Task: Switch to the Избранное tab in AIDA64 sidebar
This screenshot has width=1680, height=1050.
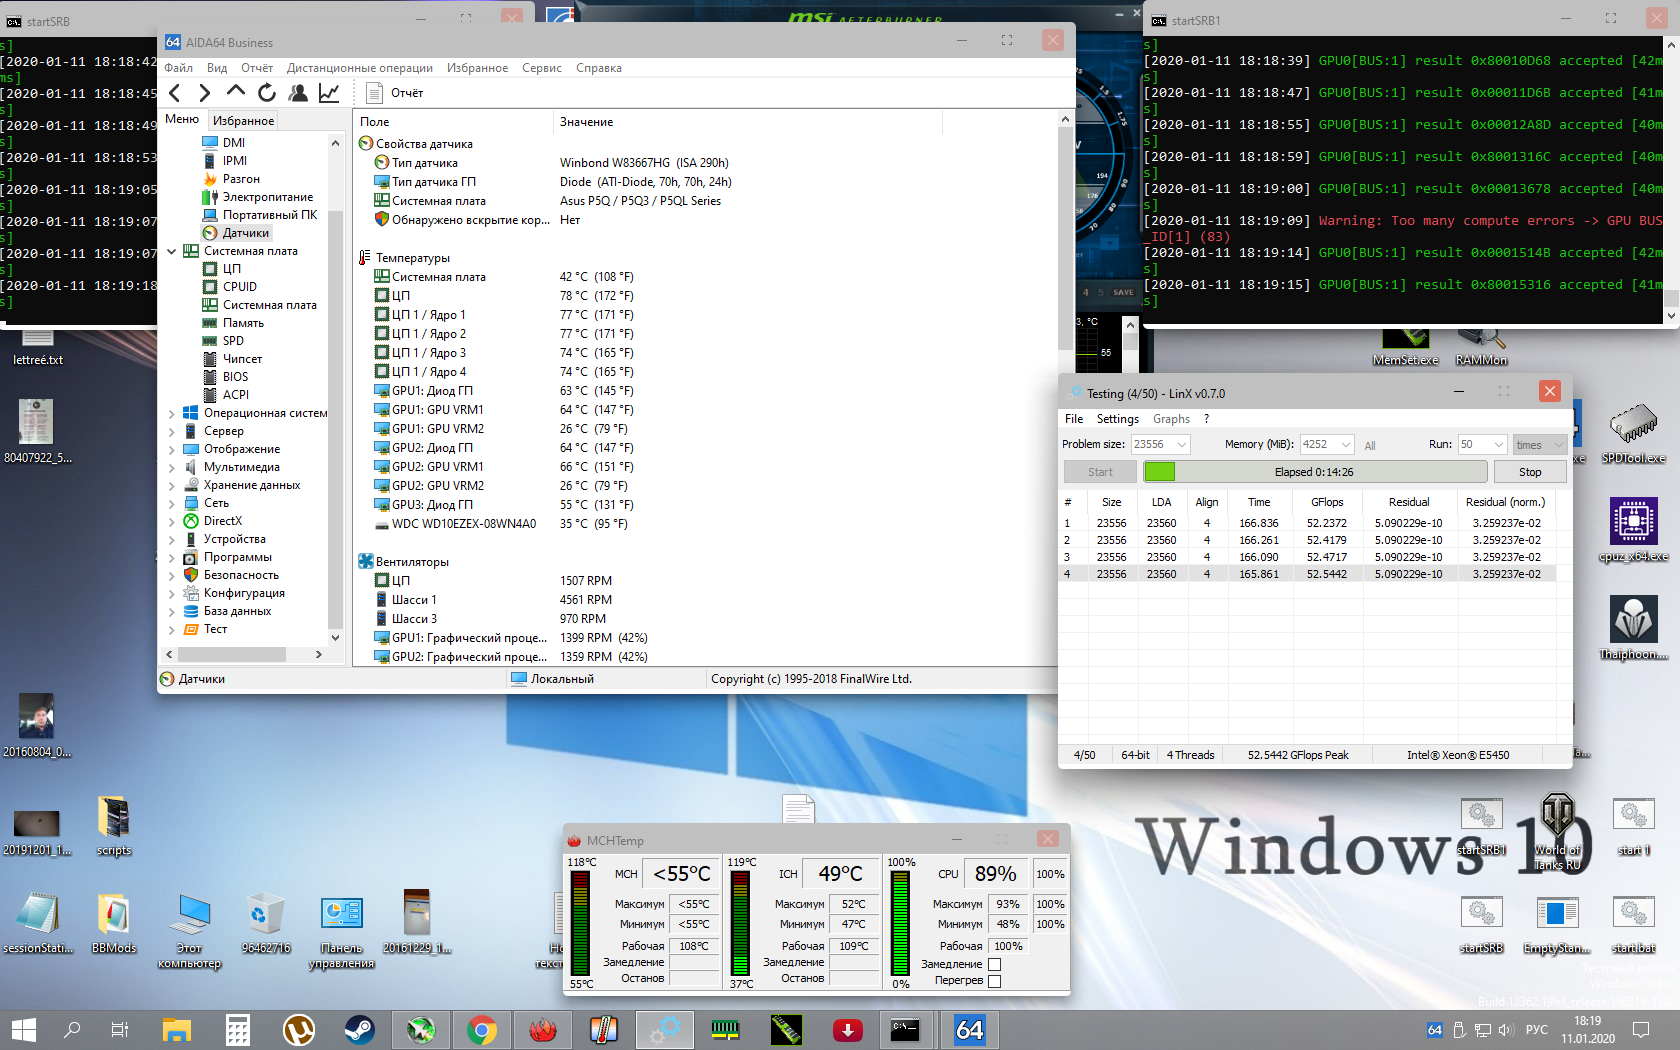Action: [x=243, y=121]
